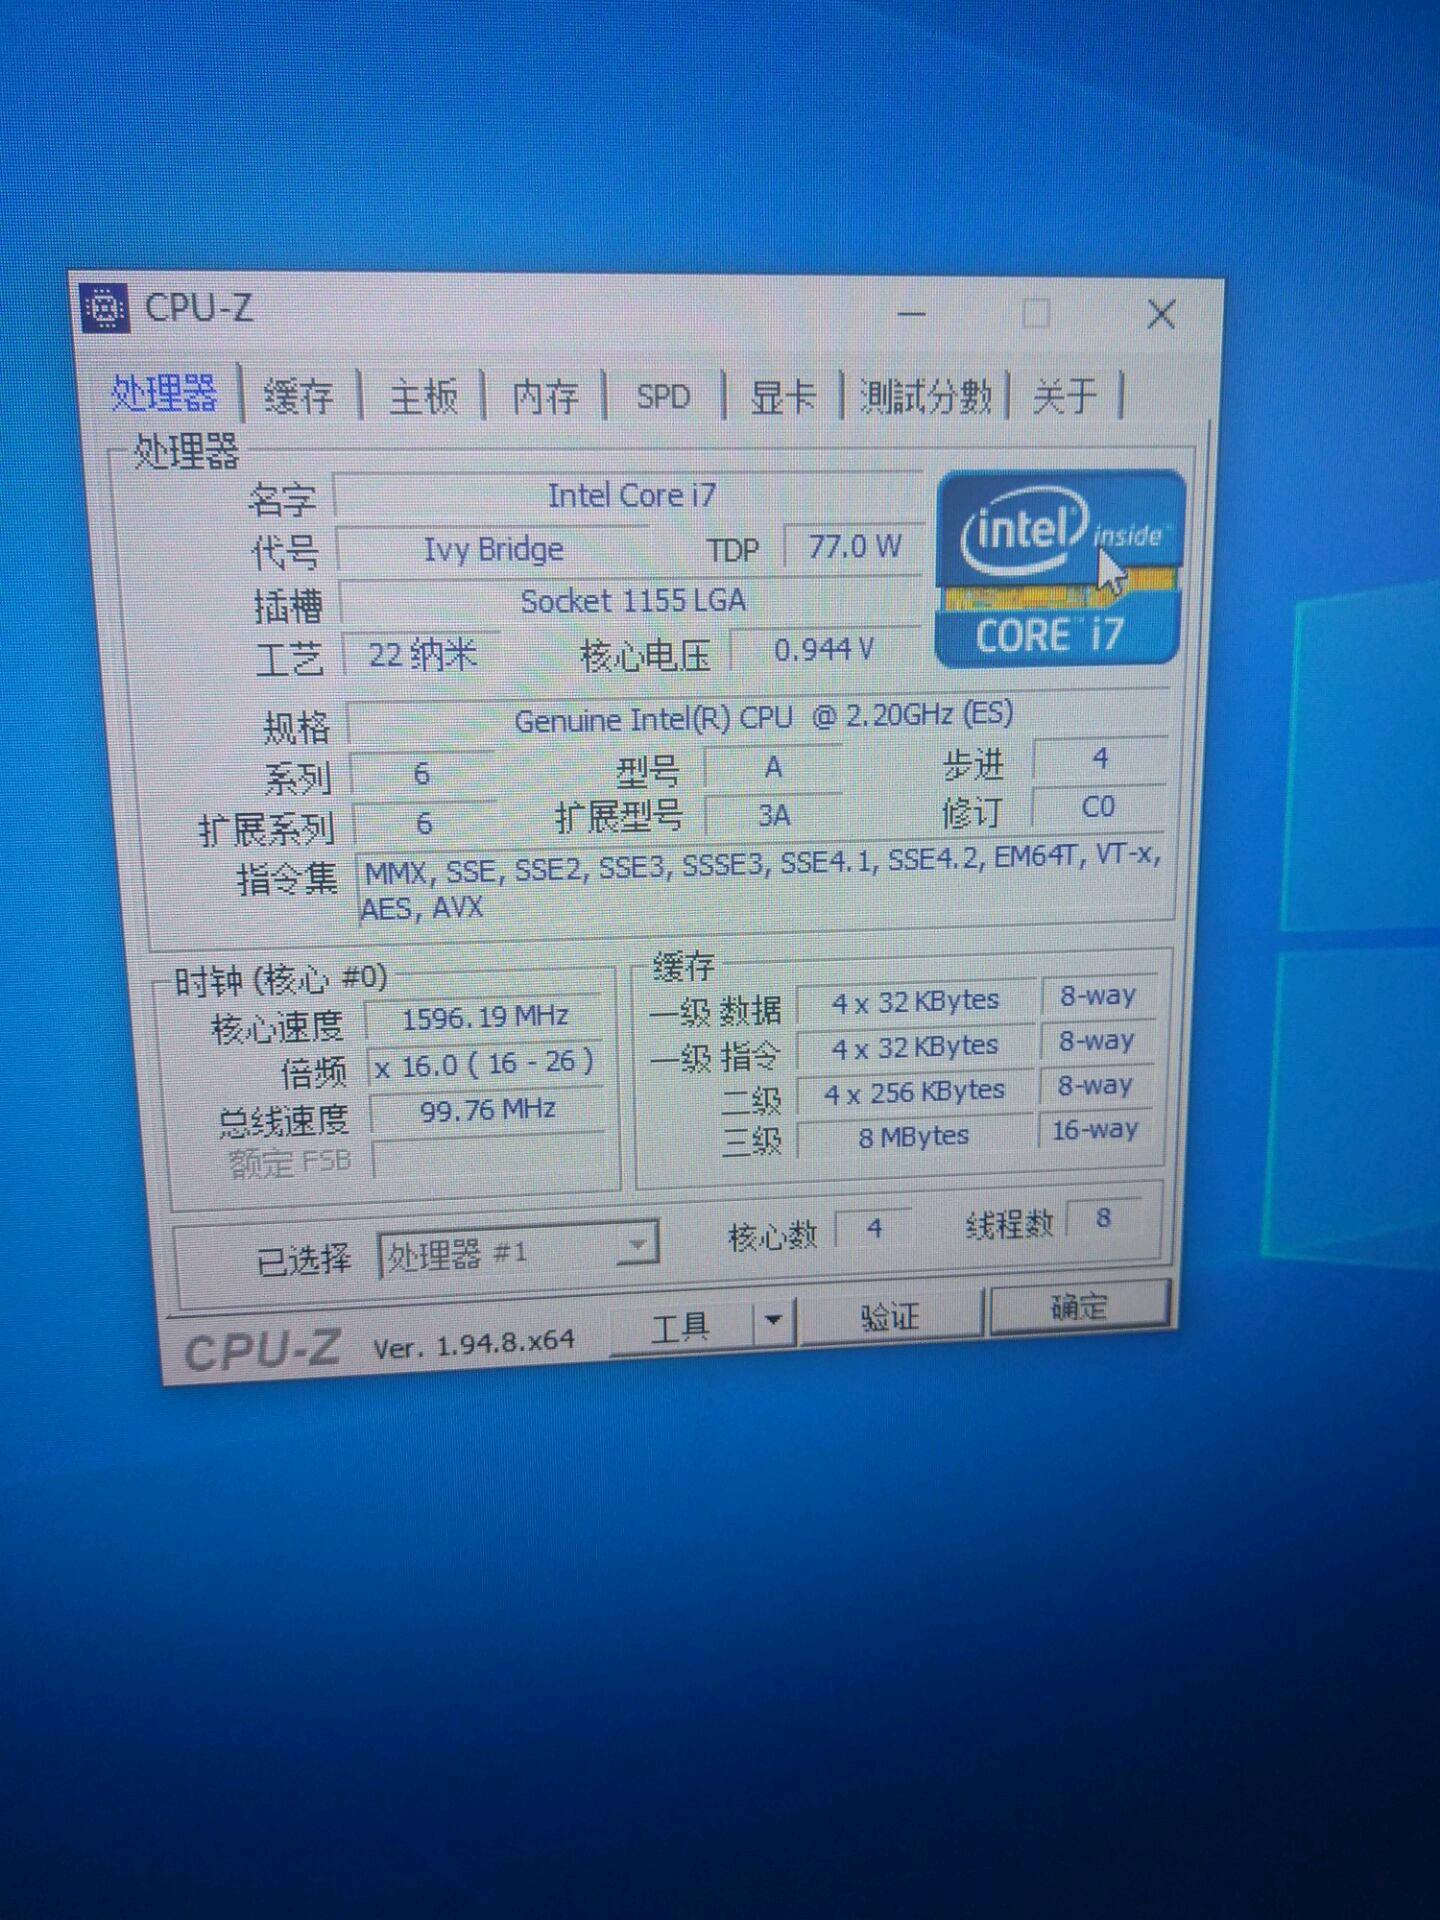Click the 一级 数据 4 x 32 KBytes value

click(916, 1002)
